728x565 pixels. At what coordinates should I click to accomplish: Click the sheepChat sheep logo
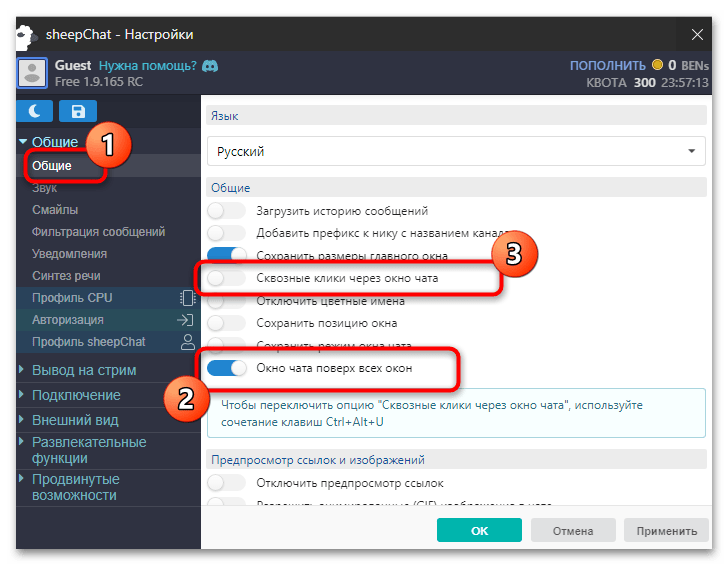click(x=26, y=36)
